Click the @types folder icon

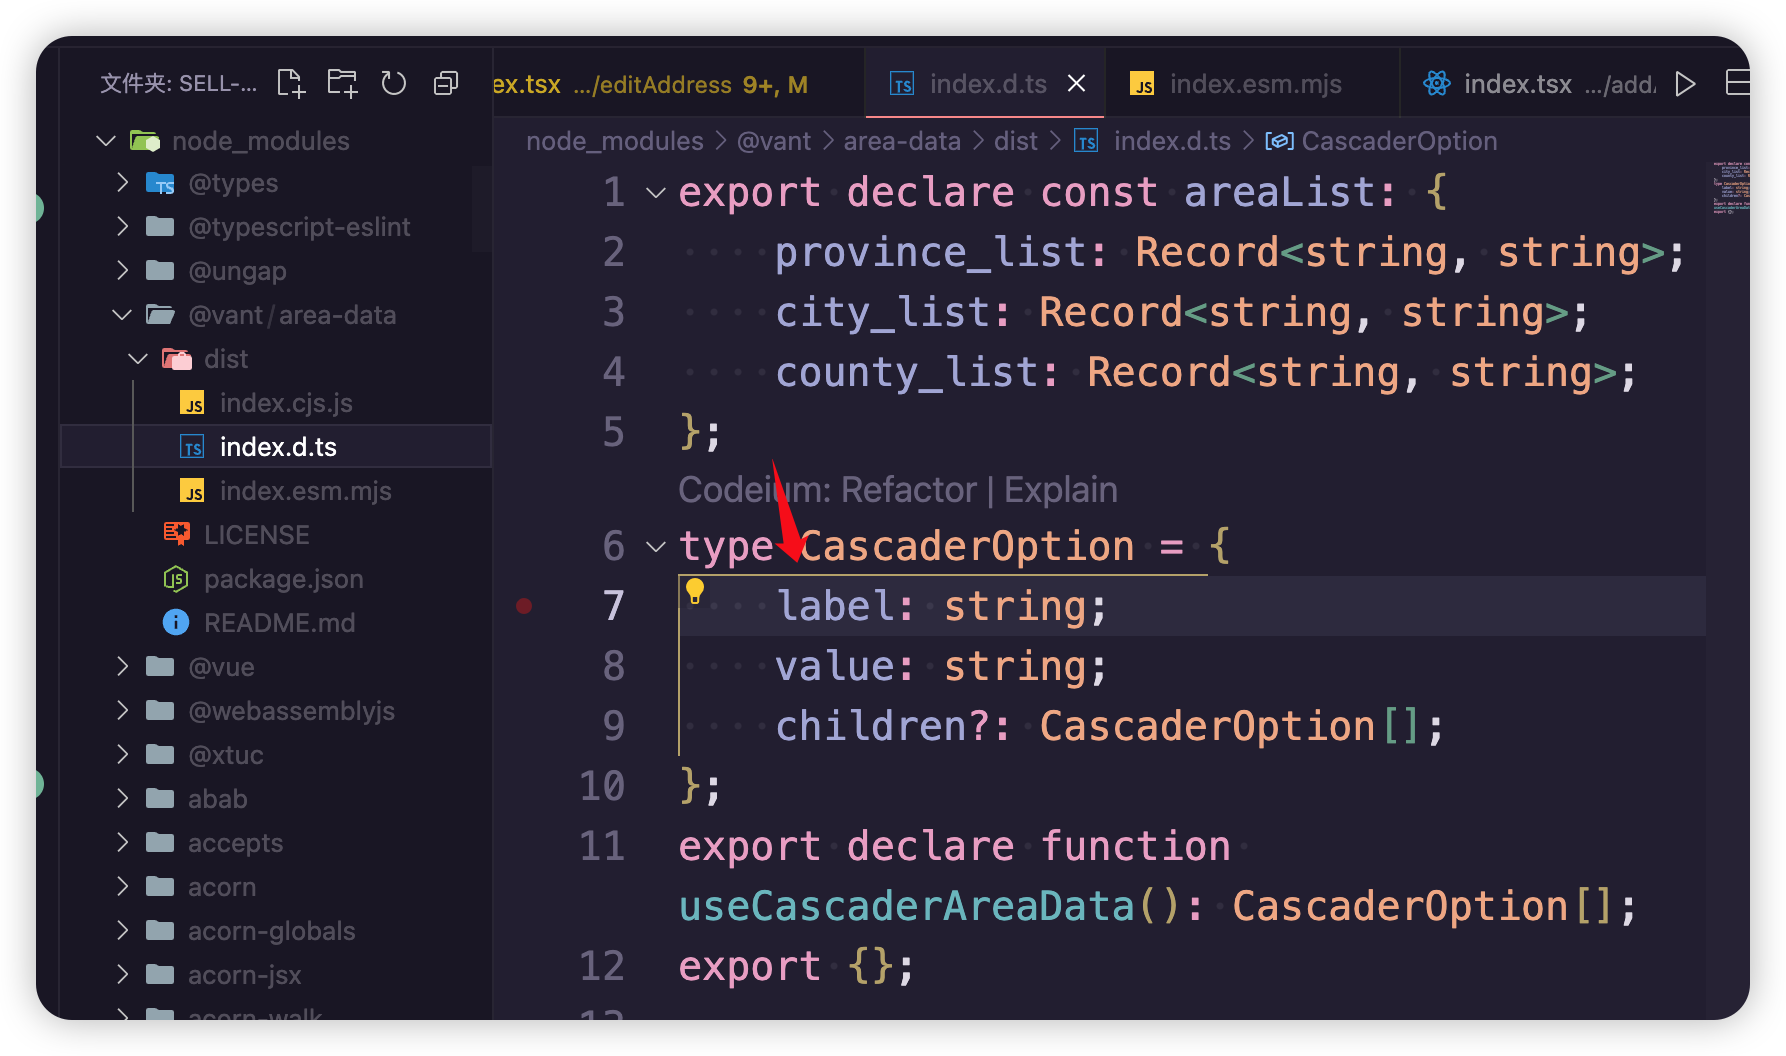point(160,183)
